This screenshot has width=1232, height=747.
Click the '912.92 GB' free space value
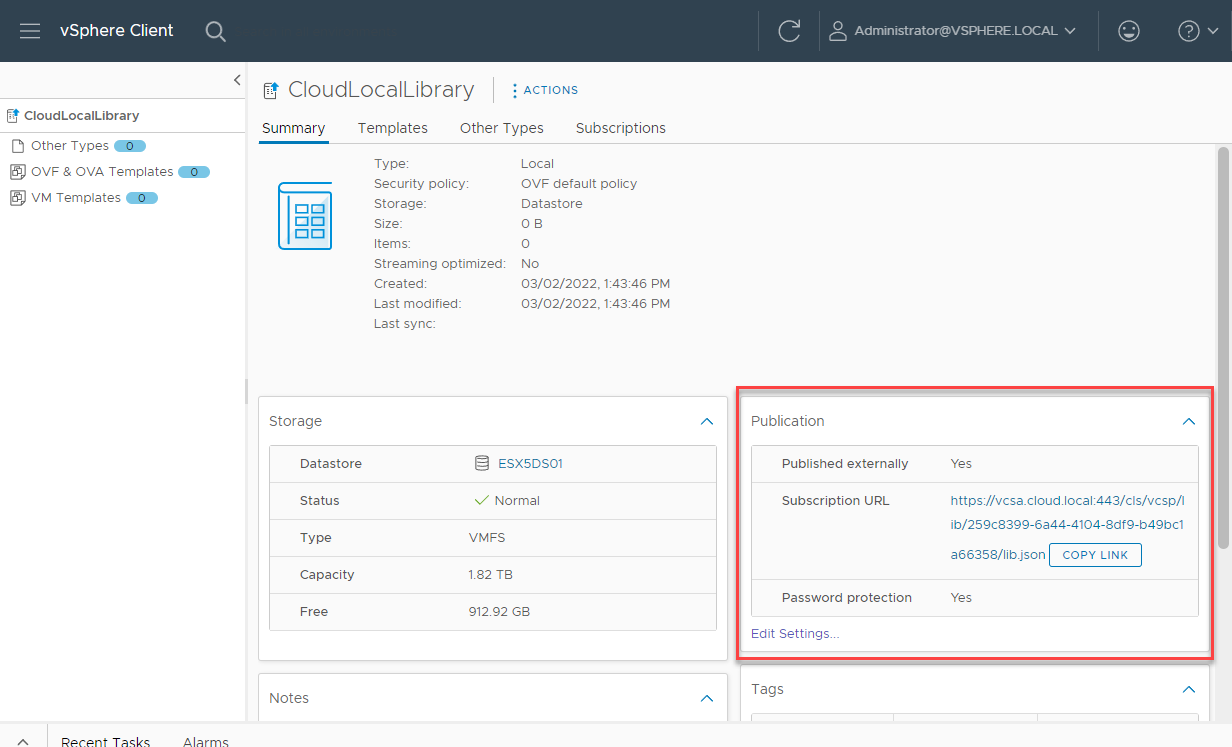tap(499, 612)
